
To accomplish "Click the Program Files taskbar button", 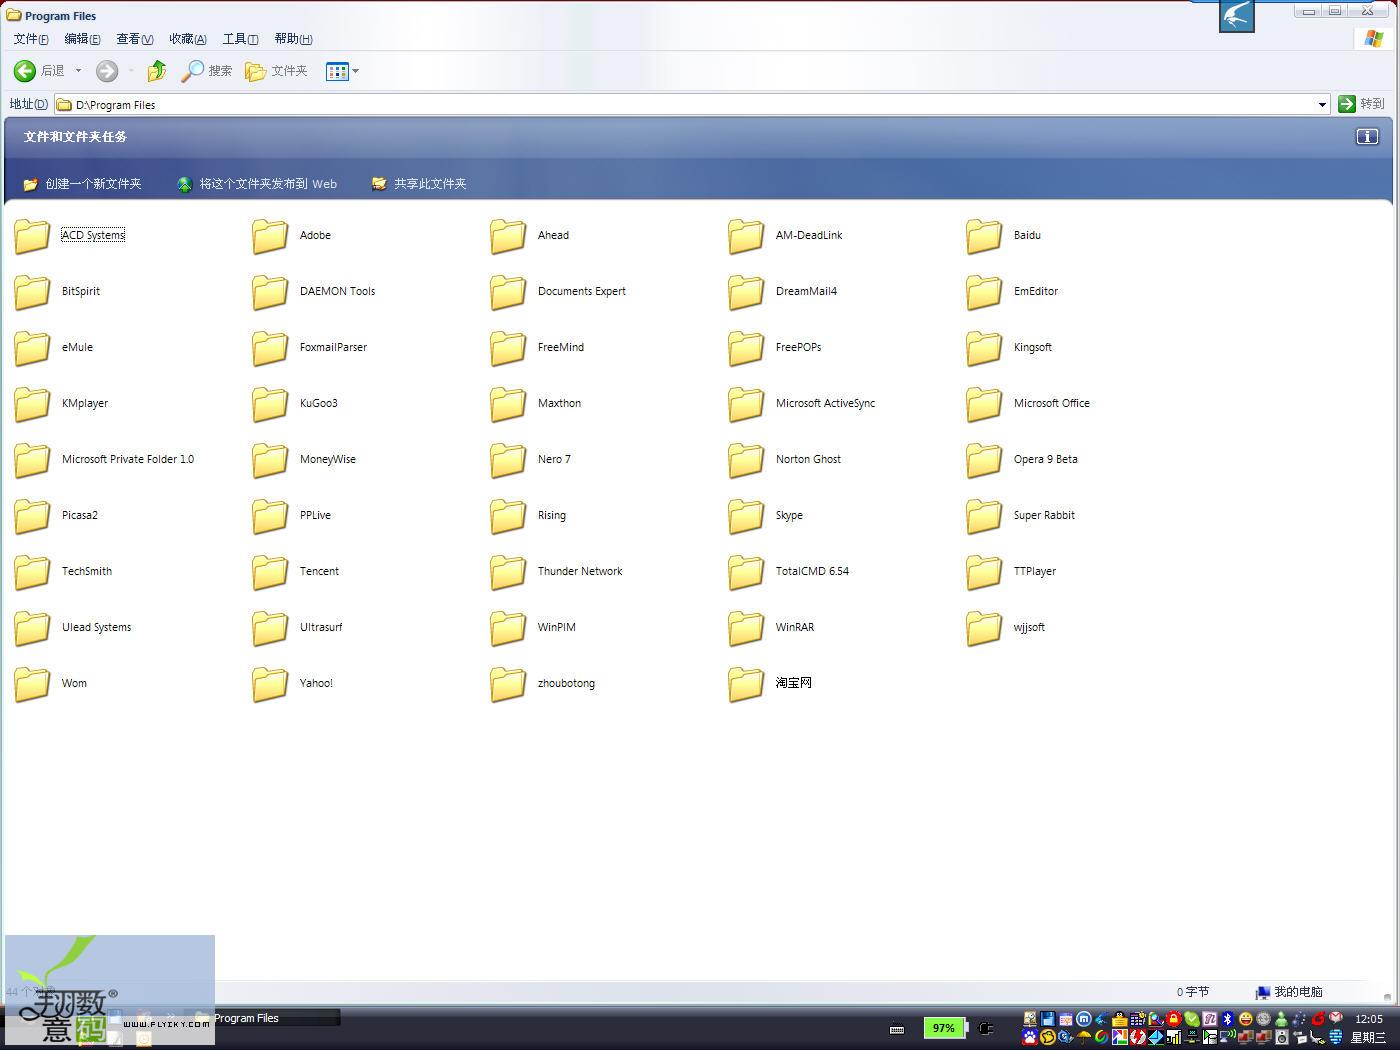I will tap(265, 1018).
